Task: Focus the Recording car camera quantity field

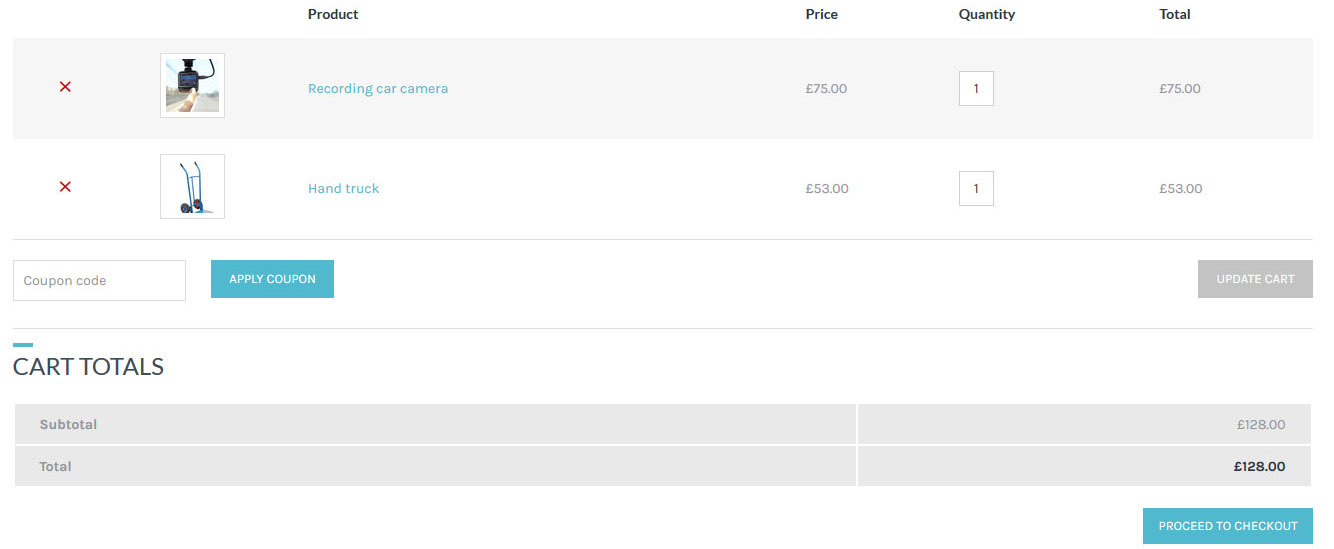Action: pyautogui.click(x=976, y=88)
